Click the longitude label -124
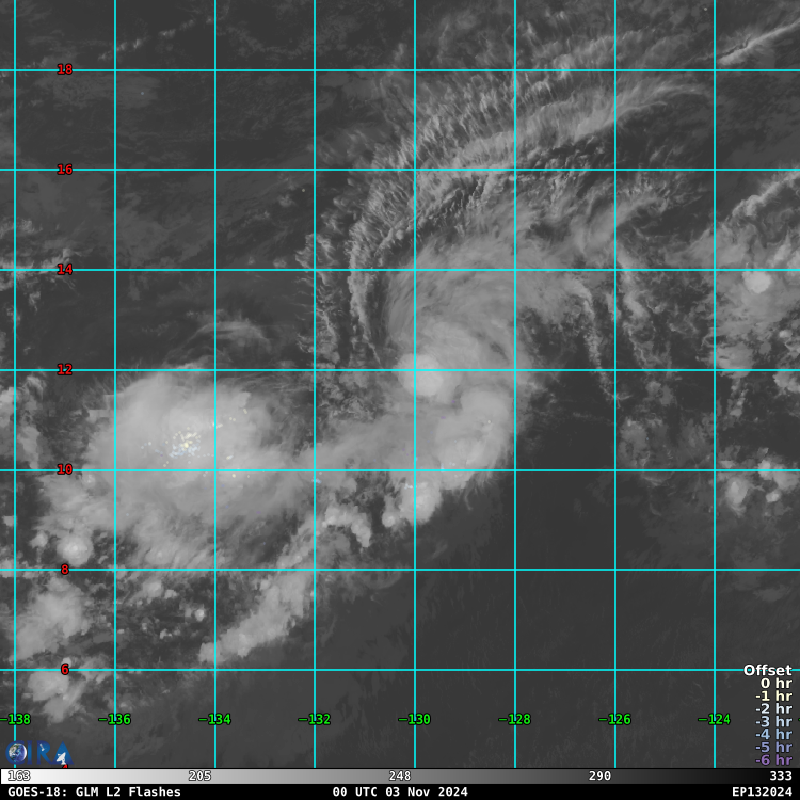The width and height of the screenshot is (800, 800). 715,719
